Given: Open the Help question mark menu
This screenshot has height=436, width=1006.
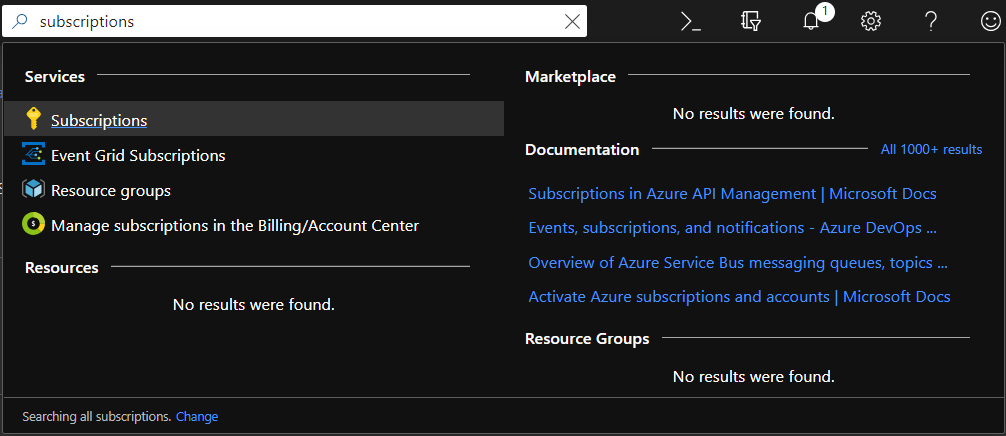Looking at the screenshot, I should 930,21.
